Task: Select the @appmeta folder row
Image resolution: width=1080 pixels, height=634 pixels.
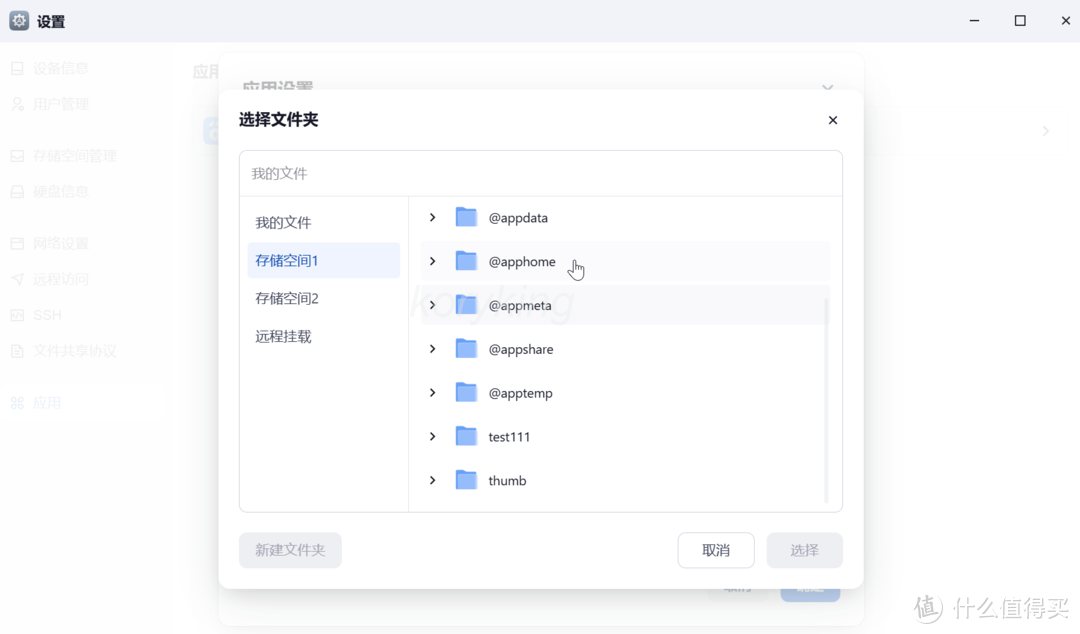Action: point(521,305)
